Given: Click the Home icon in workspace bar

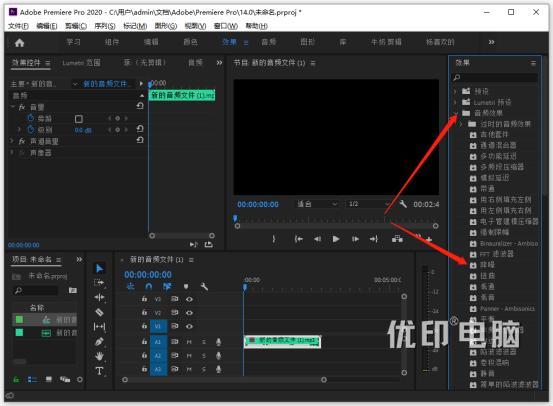Looking at the screenshot, I should pos(19,43).
